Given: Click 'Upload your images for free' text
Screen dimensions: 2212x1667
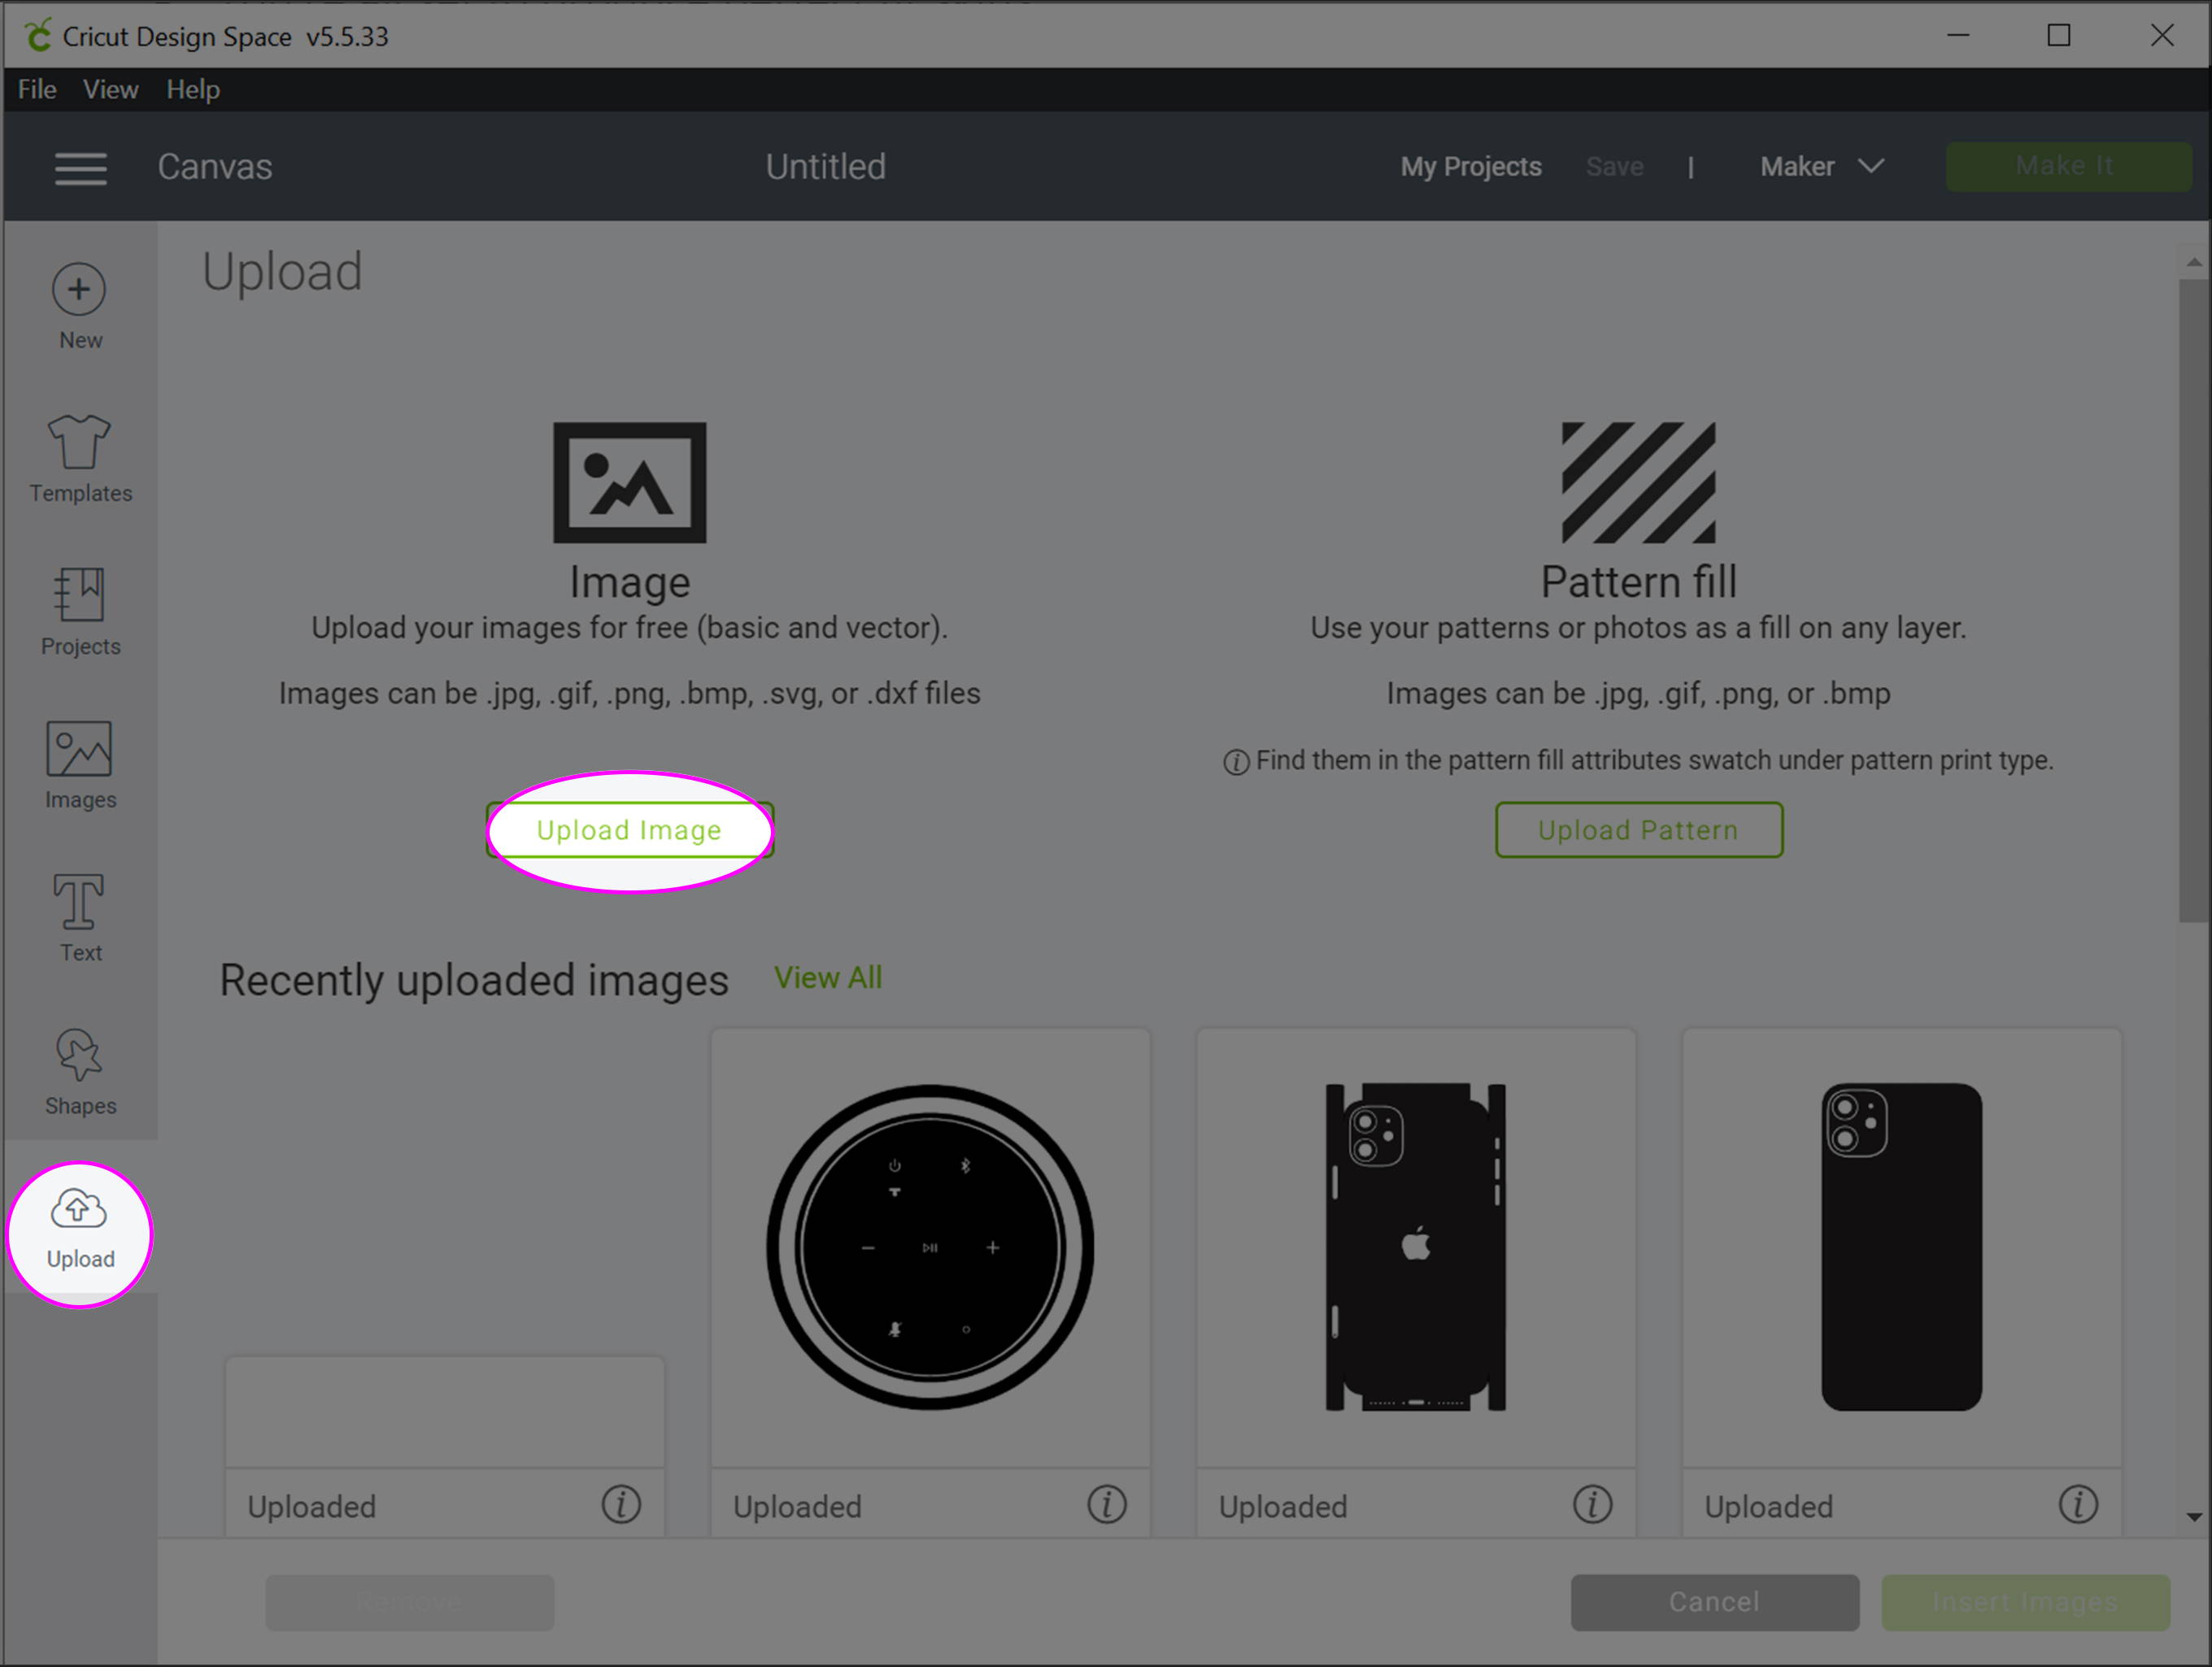Looking at the screenshot, I should [x=630, y=628].
